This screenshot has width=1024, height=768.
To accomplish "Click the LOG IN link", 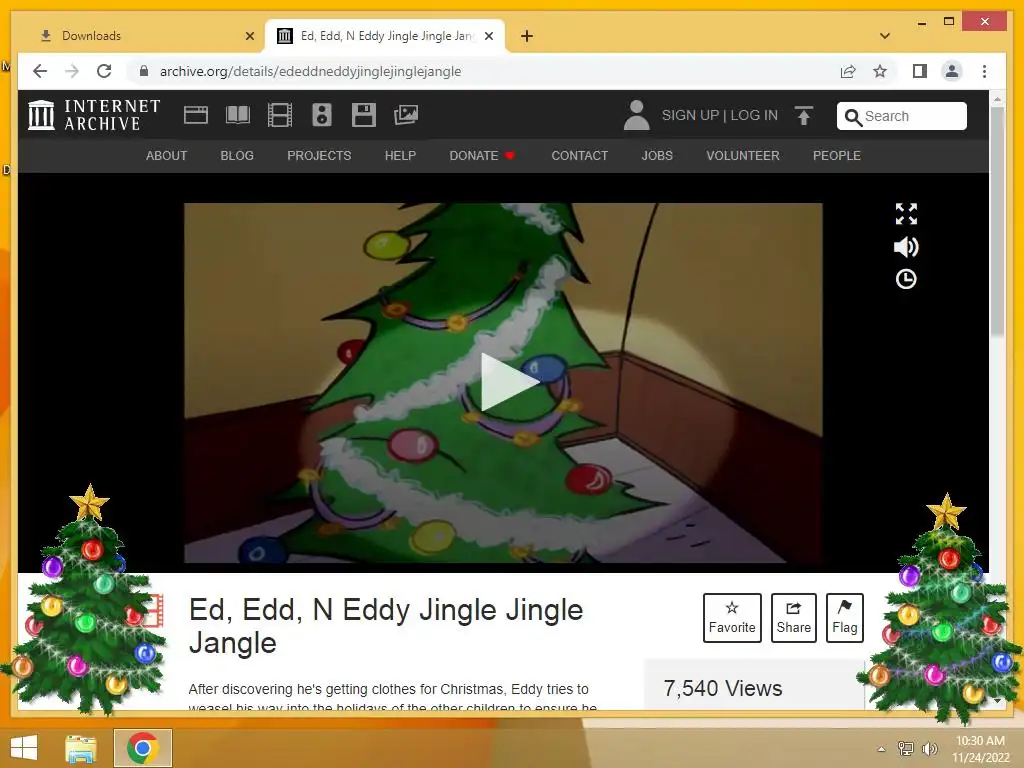I will tap(754, 116).
